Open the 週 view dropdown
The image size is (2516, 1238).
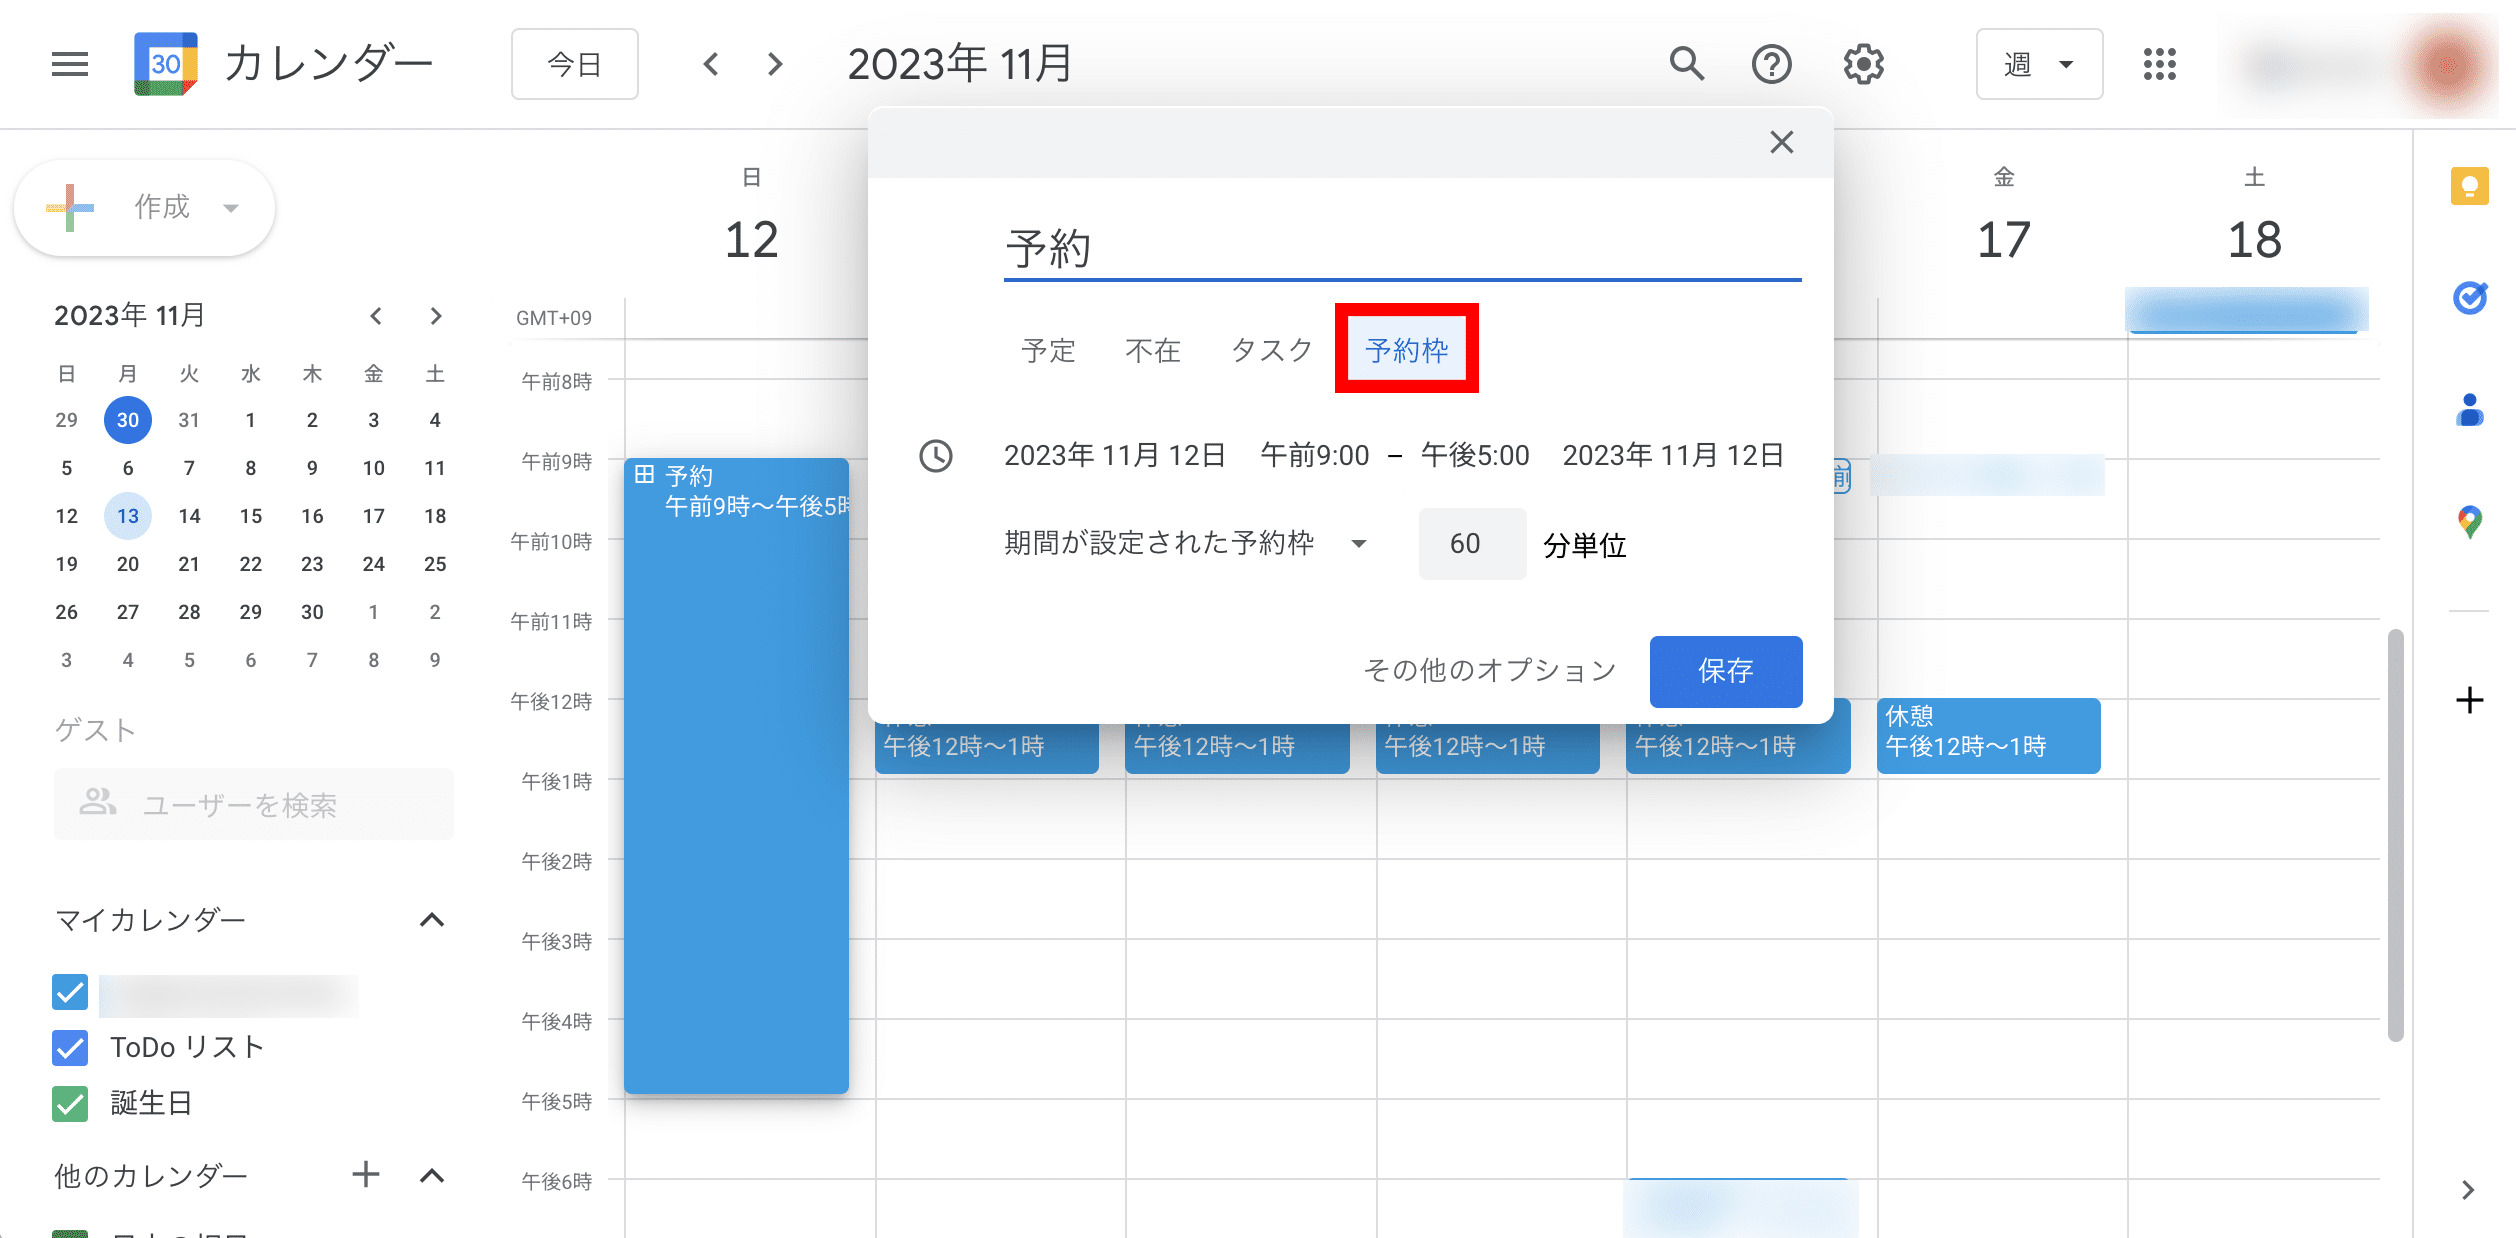click(2038, 64)
